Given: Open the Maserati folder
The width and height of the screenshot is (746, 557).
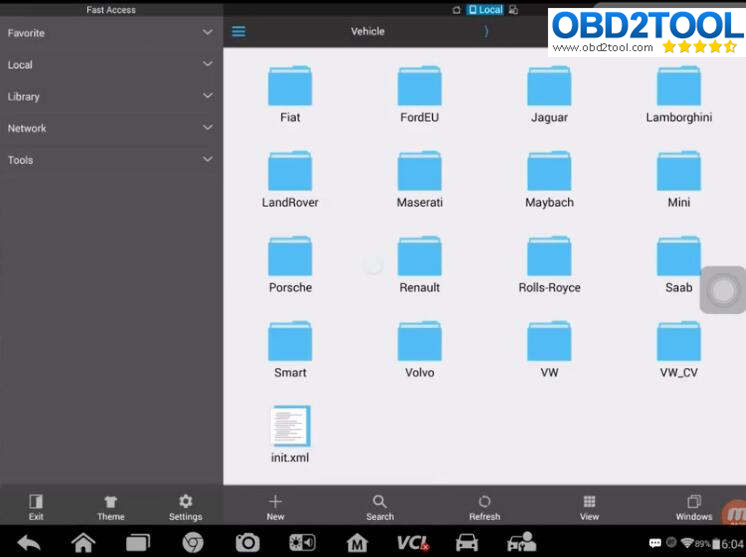Looking at the screenshot, I should 419,179.
